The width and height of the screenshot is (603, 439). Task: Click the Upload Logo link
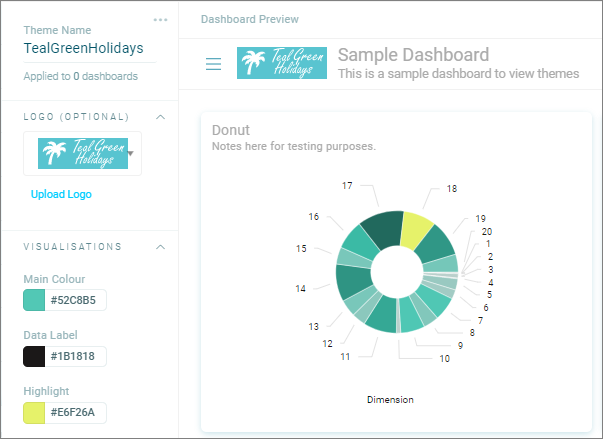pyautogui.click(x=61, y=194)
